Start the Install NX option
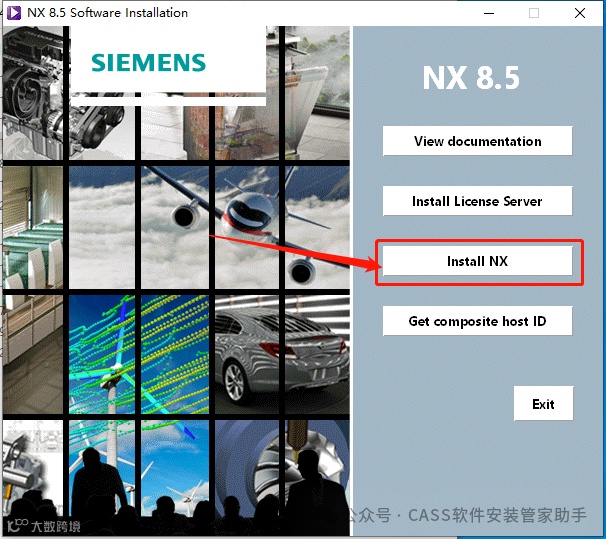The image size is (606, 539). (x=477, y=261)
